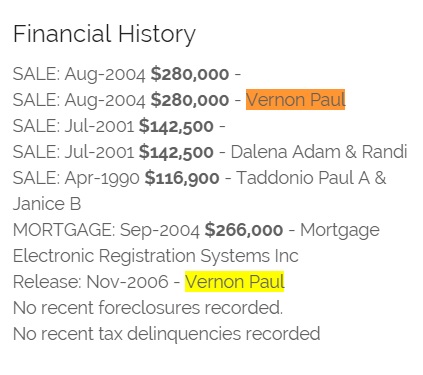Click the SALE: label of the Apr-1990 entry

[x=36, y=178]
